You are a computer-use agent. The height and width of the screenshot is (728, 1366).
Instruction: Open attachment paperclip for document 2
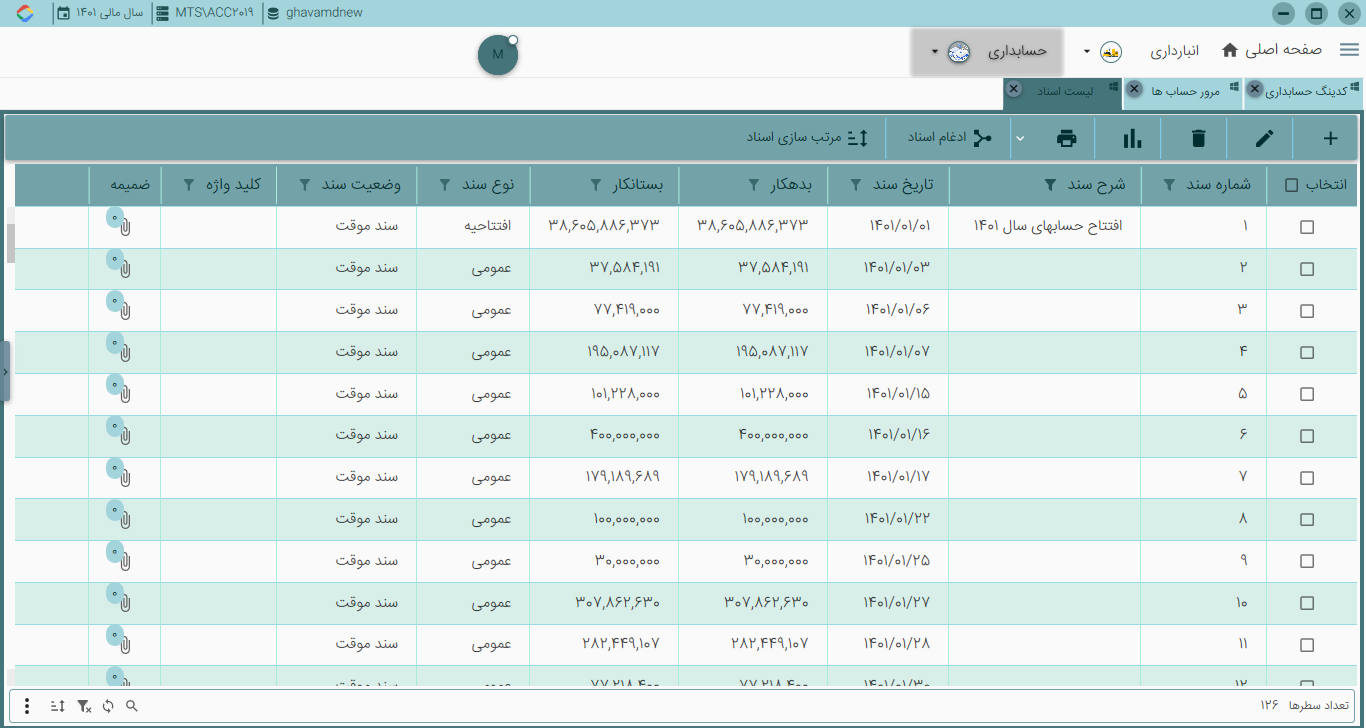click(x=124, y=269)
